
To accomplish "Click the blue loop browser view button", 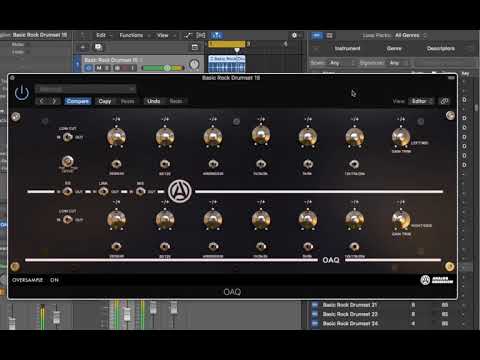I will [317, 35].
